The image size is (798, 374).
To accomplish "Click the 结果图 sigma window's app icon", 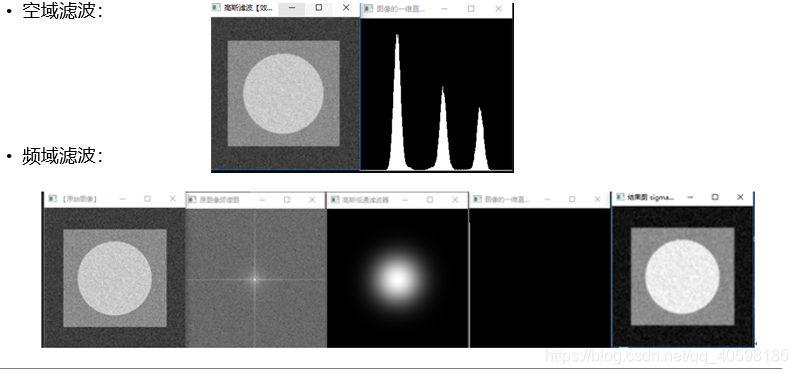I will click(x=620, y=197).
